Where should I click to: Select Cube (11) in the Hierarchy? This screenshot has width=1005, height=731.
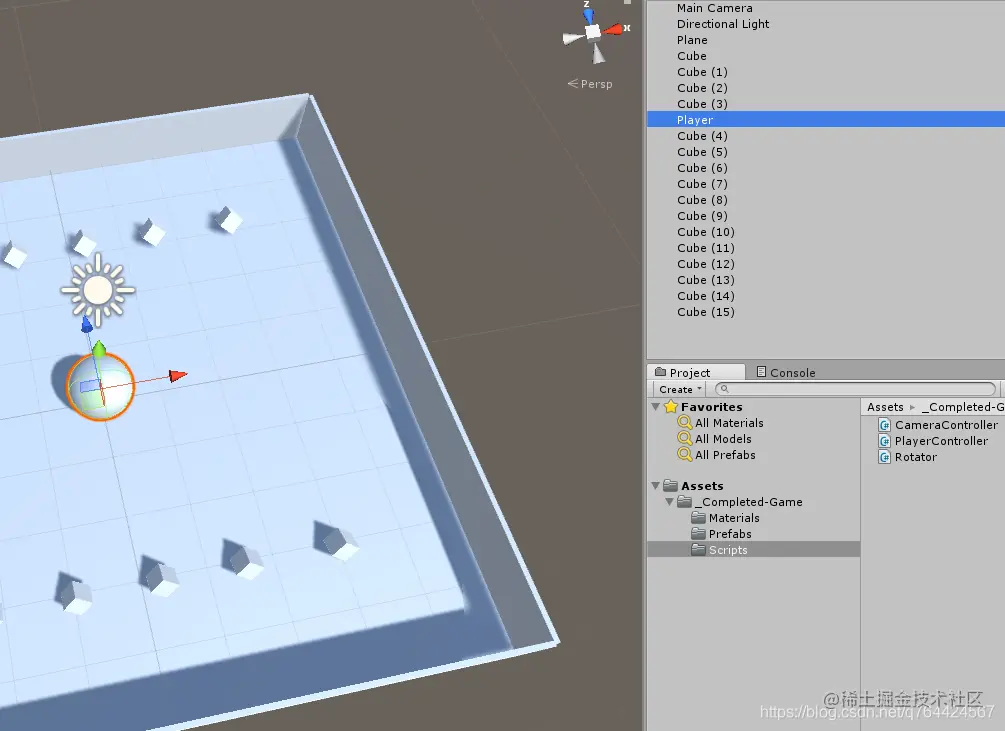click(826, 248)
